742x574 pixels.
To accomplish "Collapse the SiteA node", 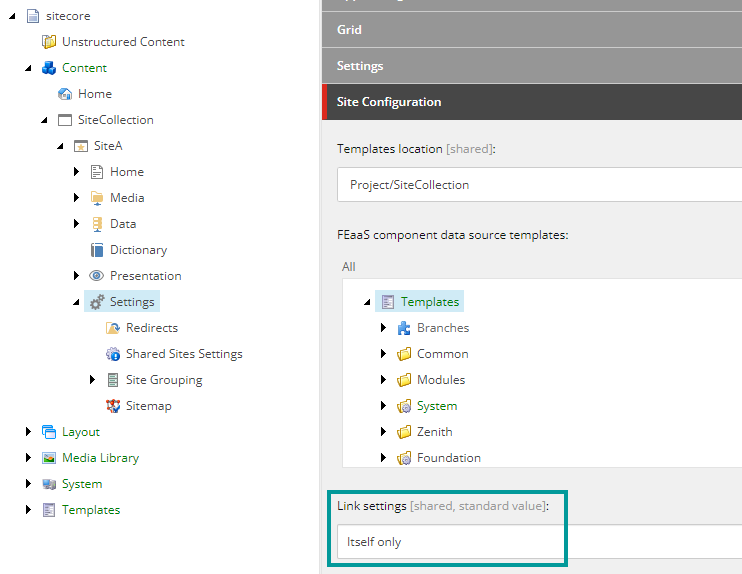I will click(x=60, y=147).
